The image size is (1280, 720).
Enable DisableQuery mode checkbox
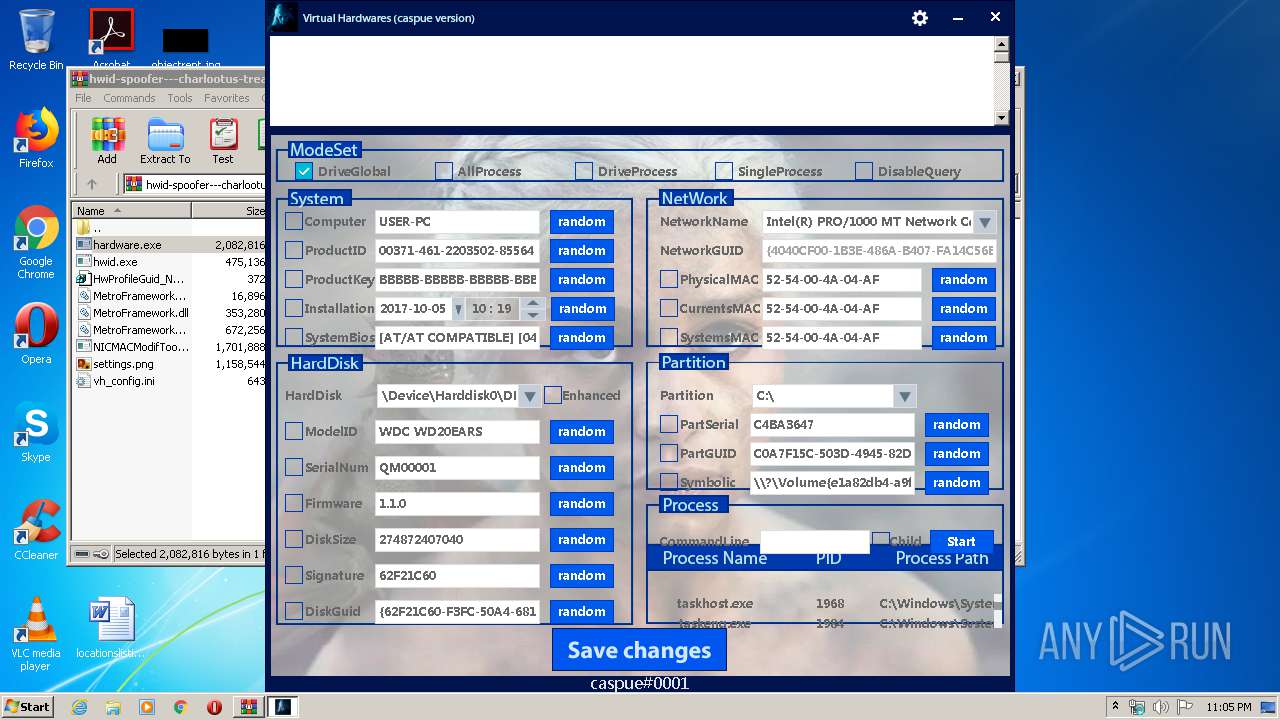pos(864,171)
